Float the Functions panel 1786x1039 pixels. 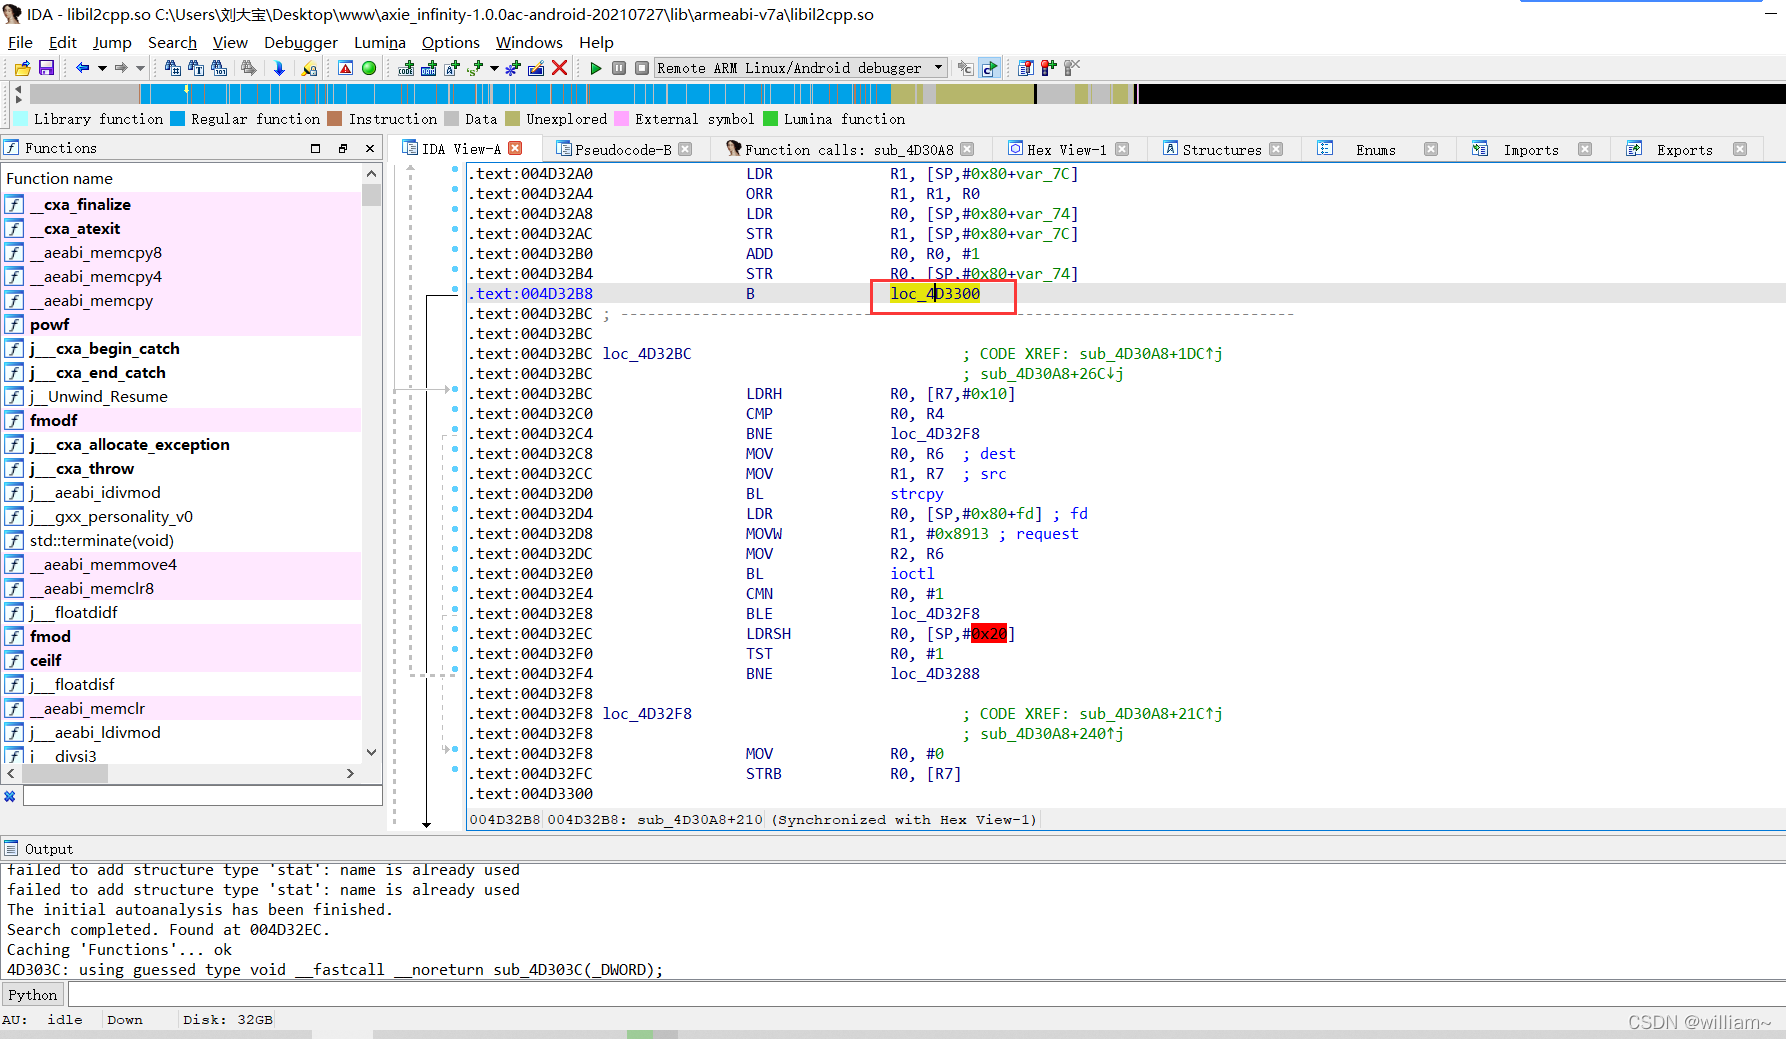[x=342, y=148]
